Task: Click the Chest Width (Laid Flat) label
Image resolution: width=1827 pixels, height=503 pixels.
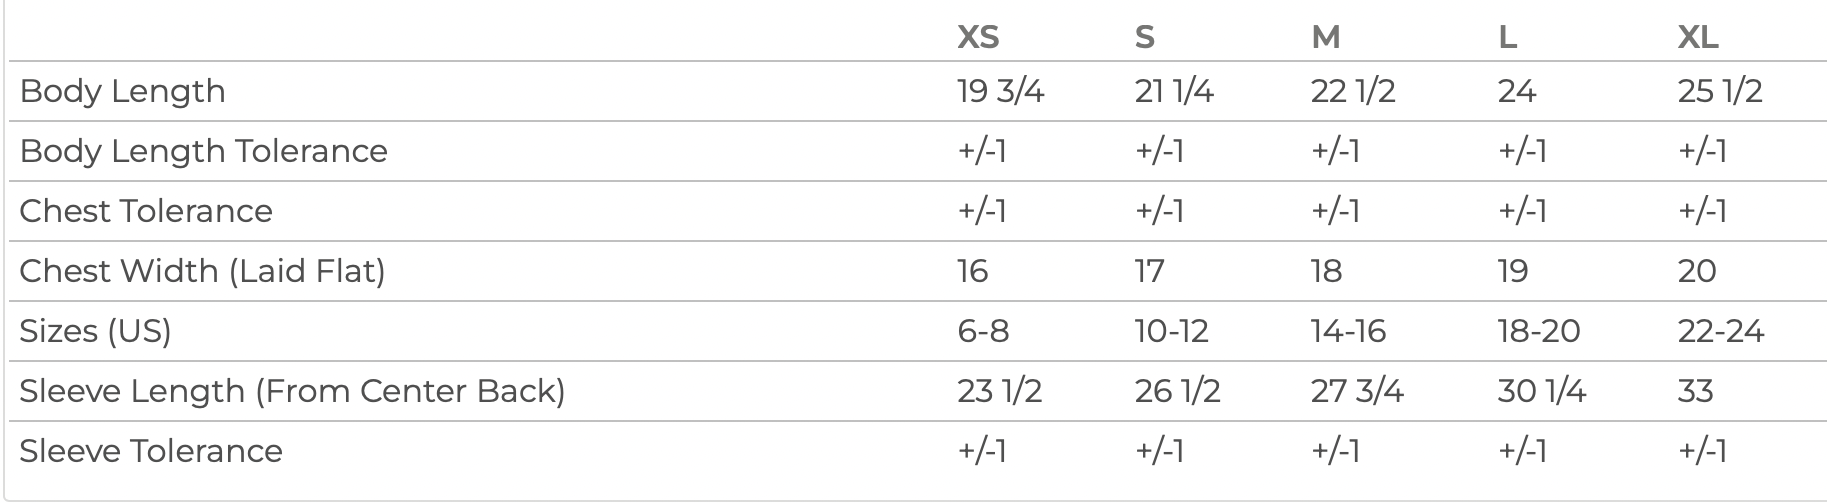Action: (202, 271)
